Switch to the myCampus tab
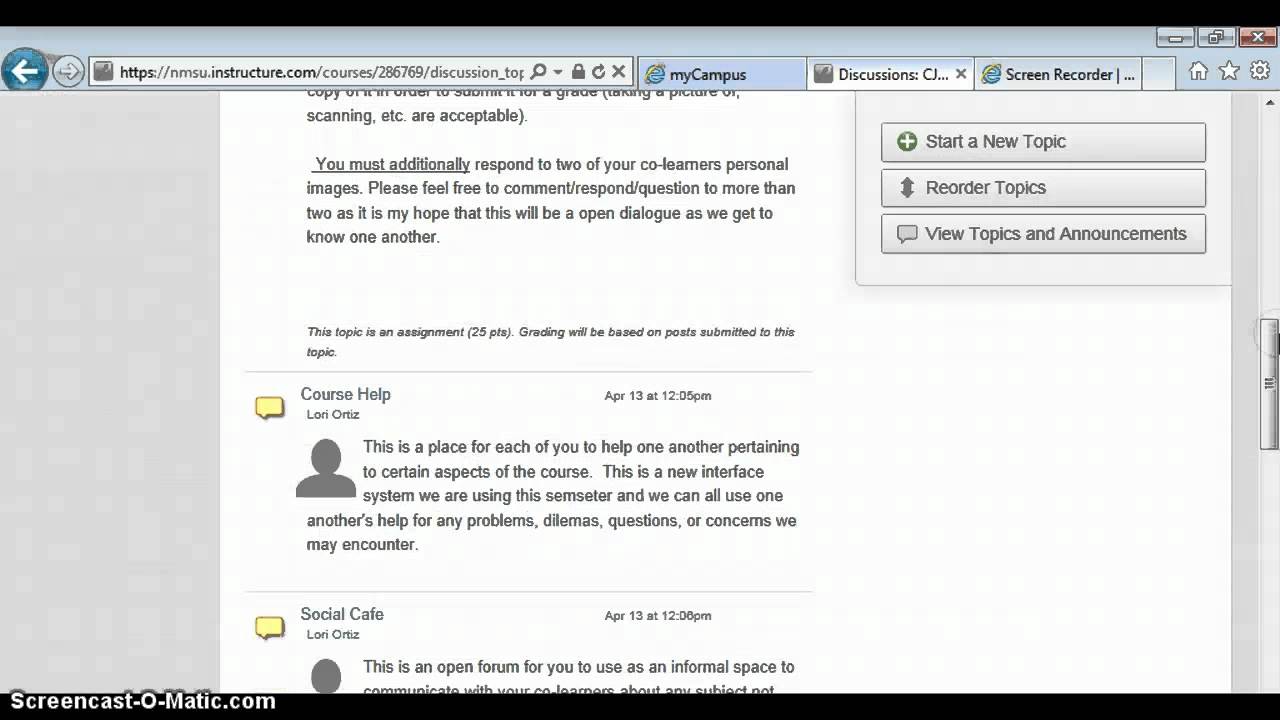 (x=720, y=74)
